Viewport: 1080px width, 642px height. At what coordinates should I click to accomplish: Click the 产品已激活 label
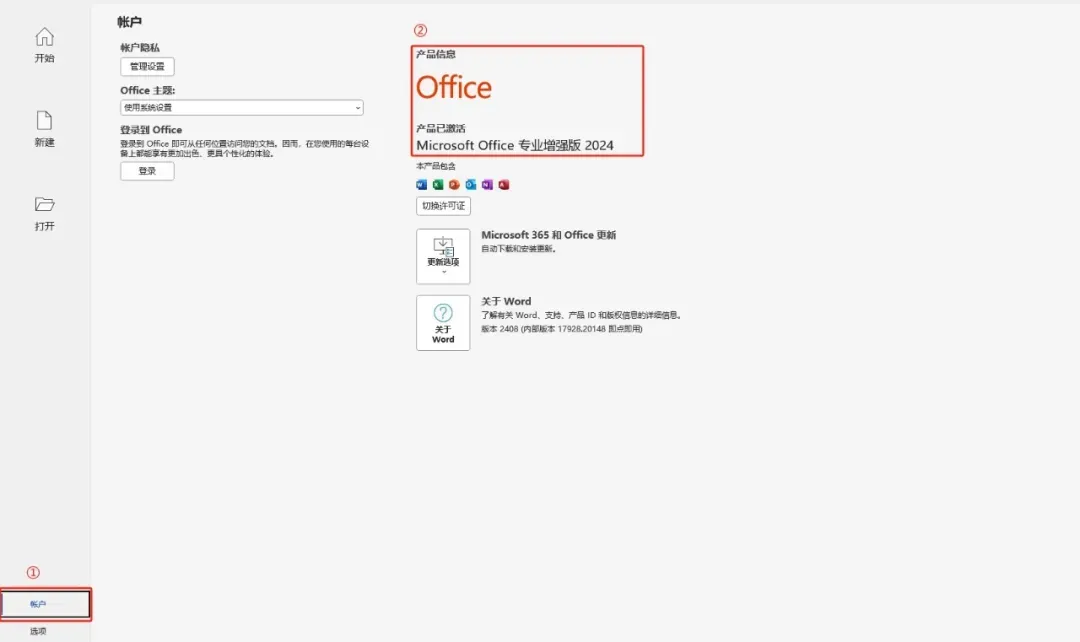(441, 128)
